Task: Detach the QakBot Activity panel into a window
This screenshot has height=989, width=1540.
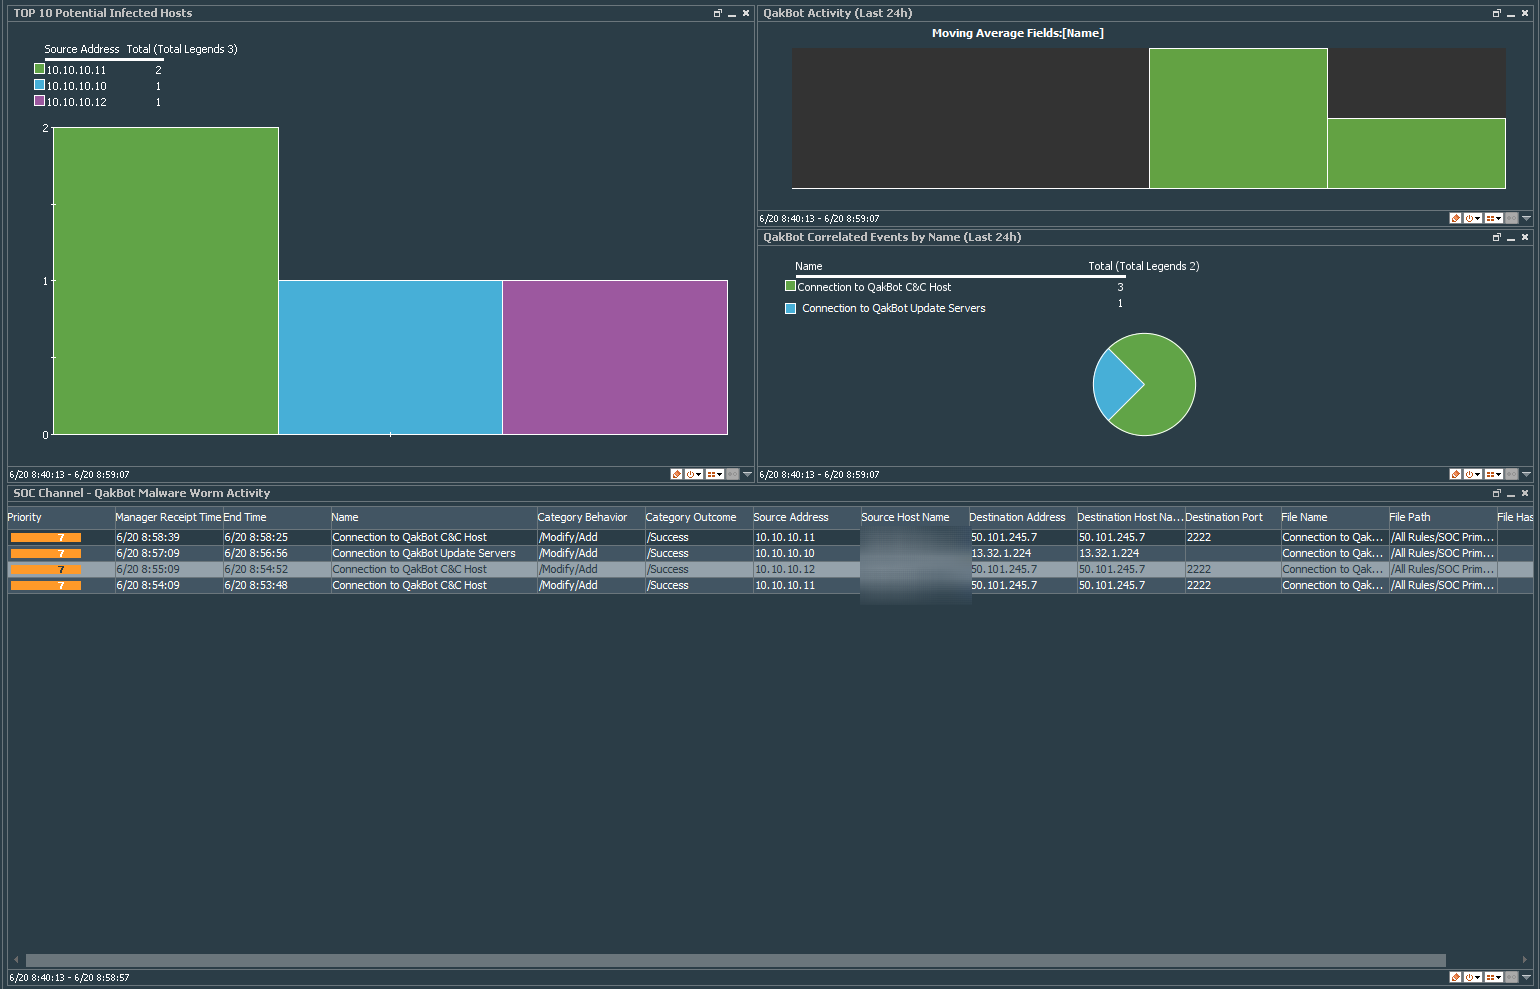Action: pyautogui.click(x=1497, y=13)
